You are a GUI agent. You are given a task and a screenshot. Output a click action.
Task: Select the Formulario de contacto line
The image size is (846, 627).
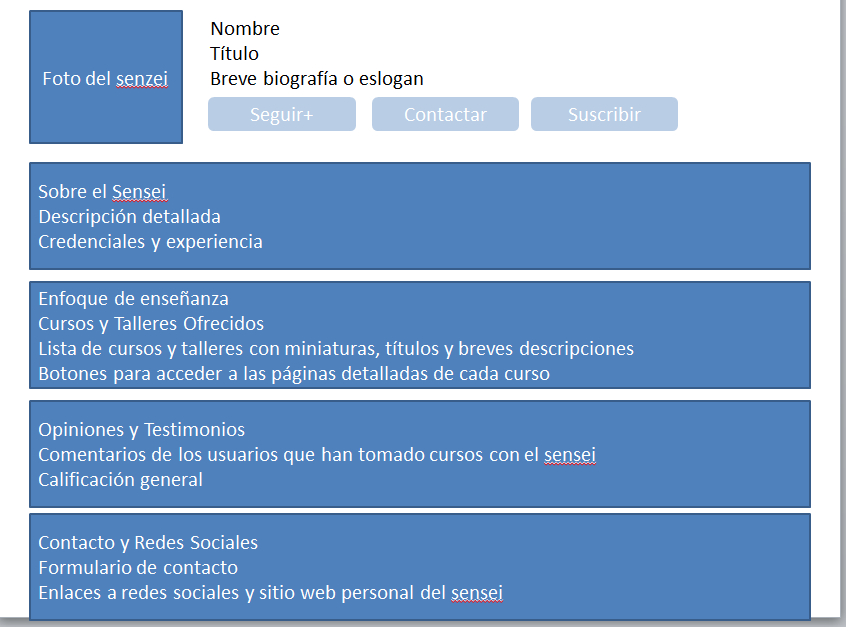138,568
